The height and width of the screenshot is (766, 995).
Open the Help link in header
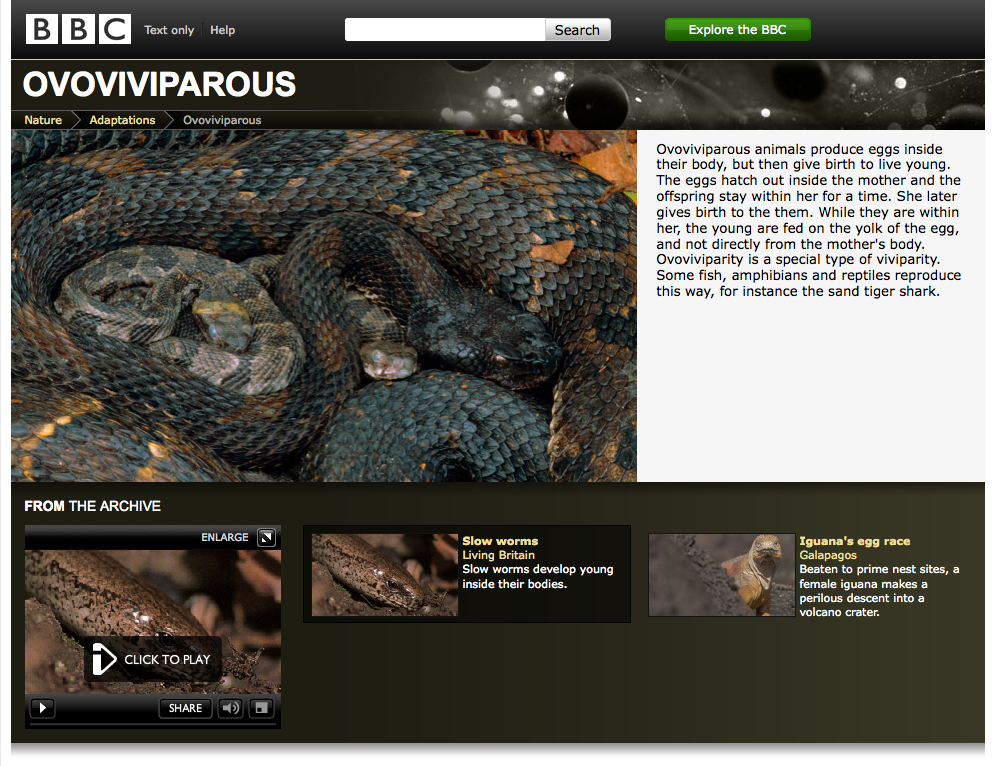(223, 30)
